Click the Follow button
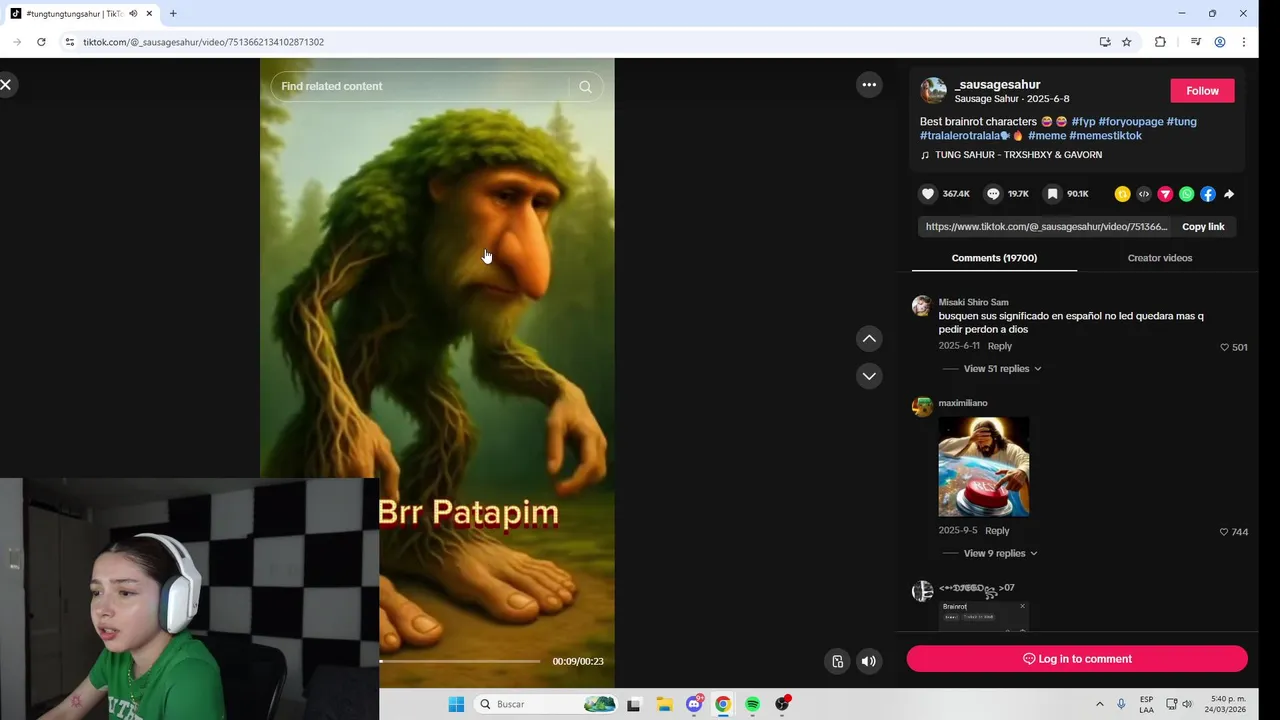 (1202, 91)
